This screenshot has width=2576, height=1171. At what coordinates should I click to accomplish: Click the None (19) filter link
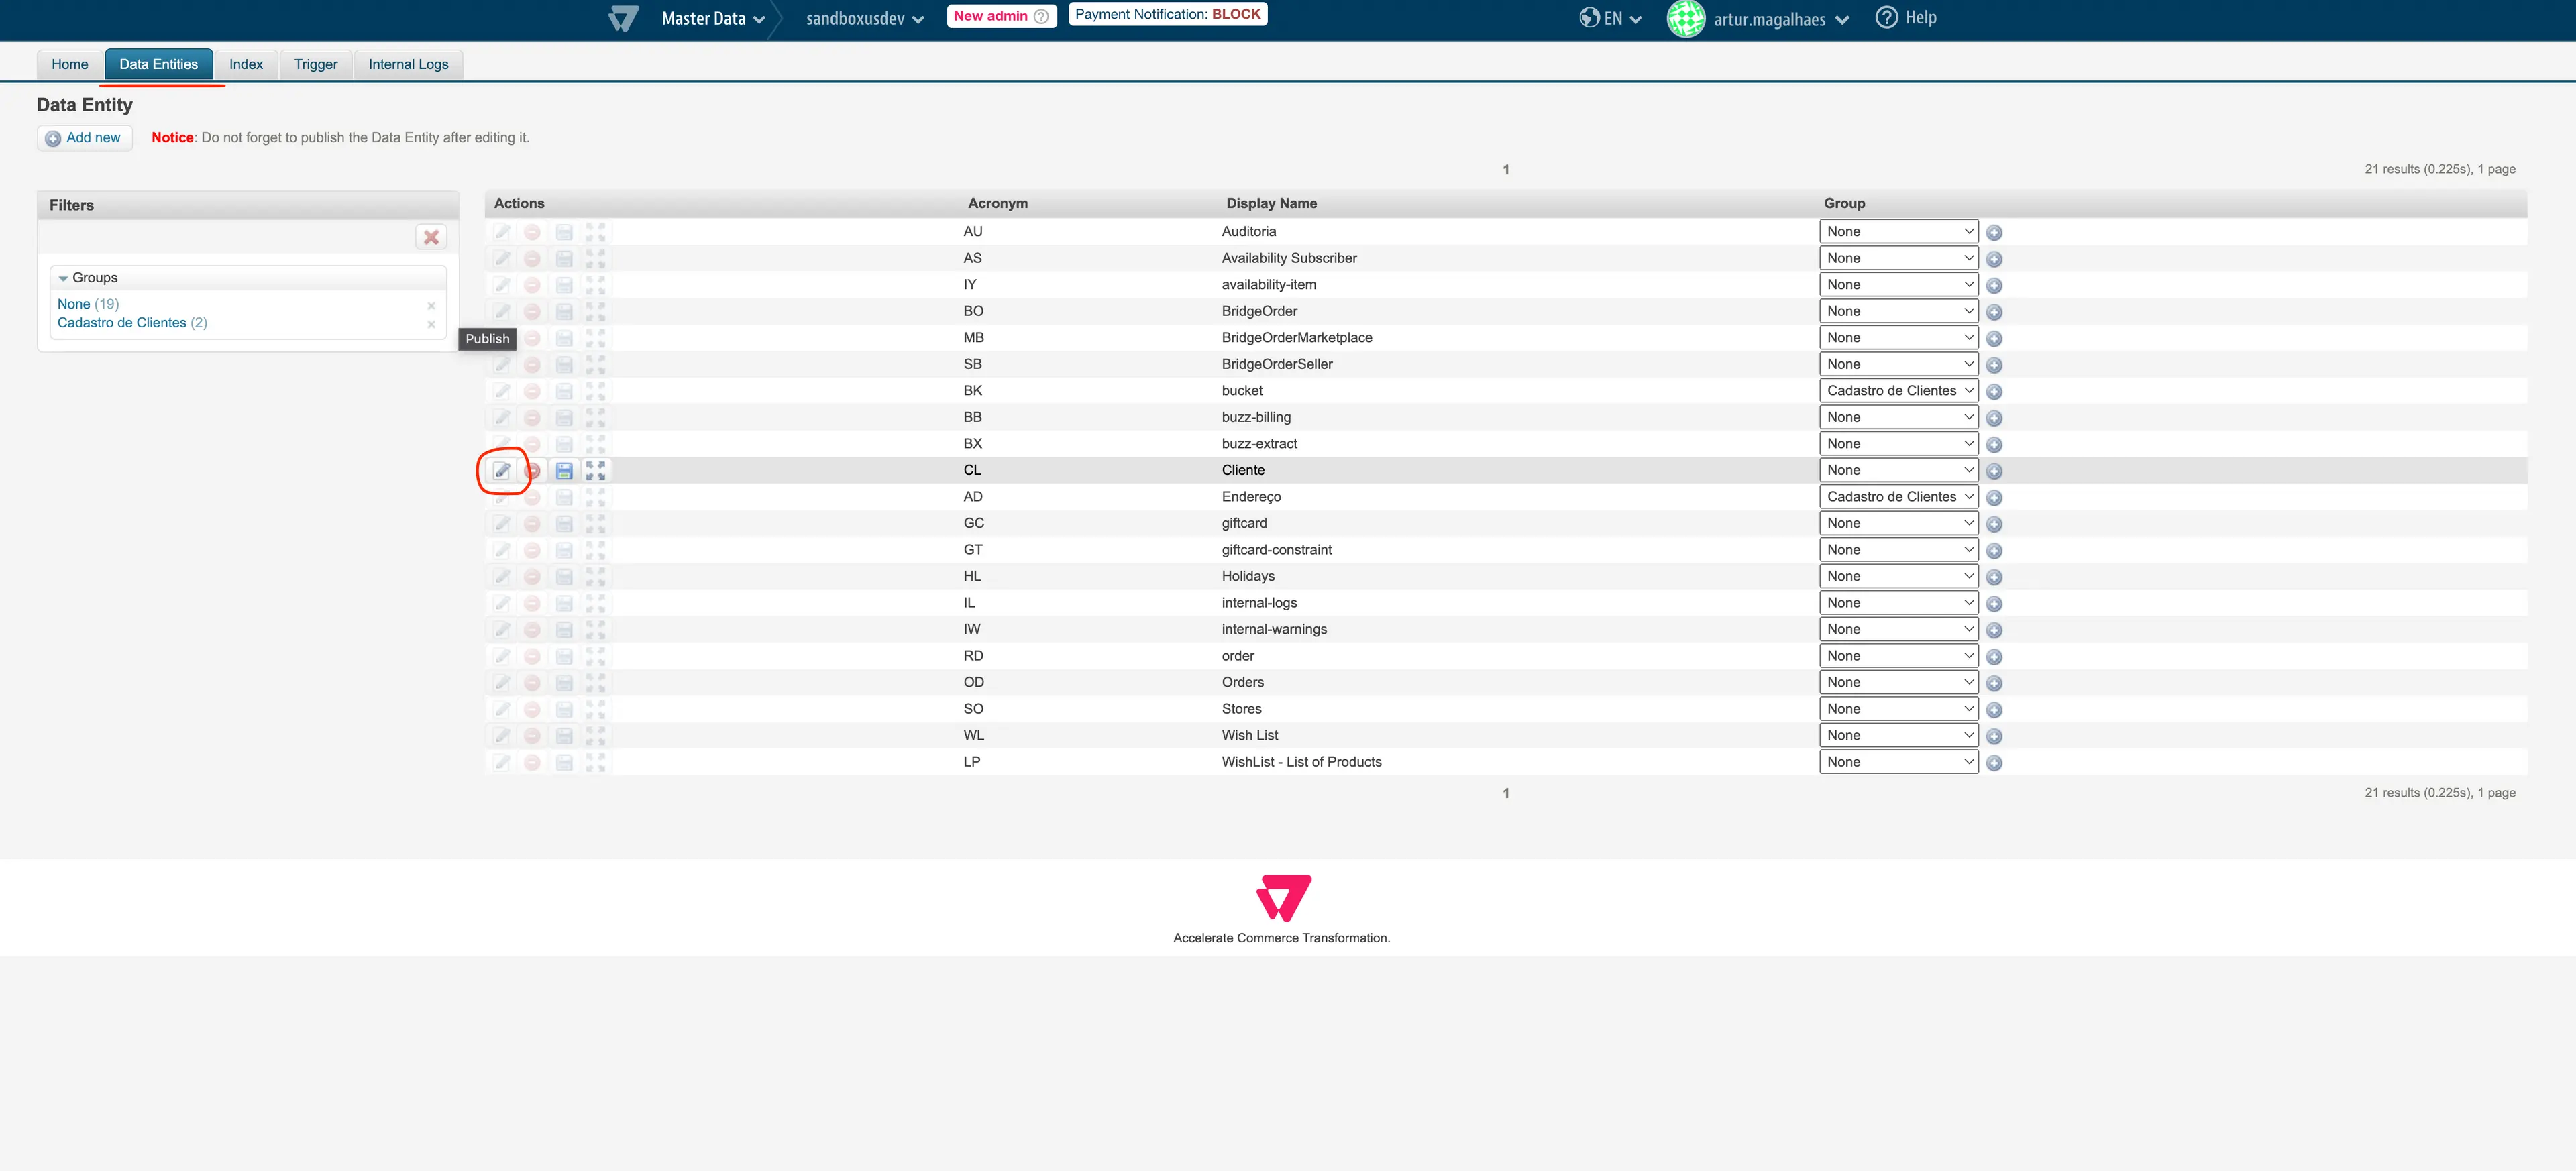74,304
